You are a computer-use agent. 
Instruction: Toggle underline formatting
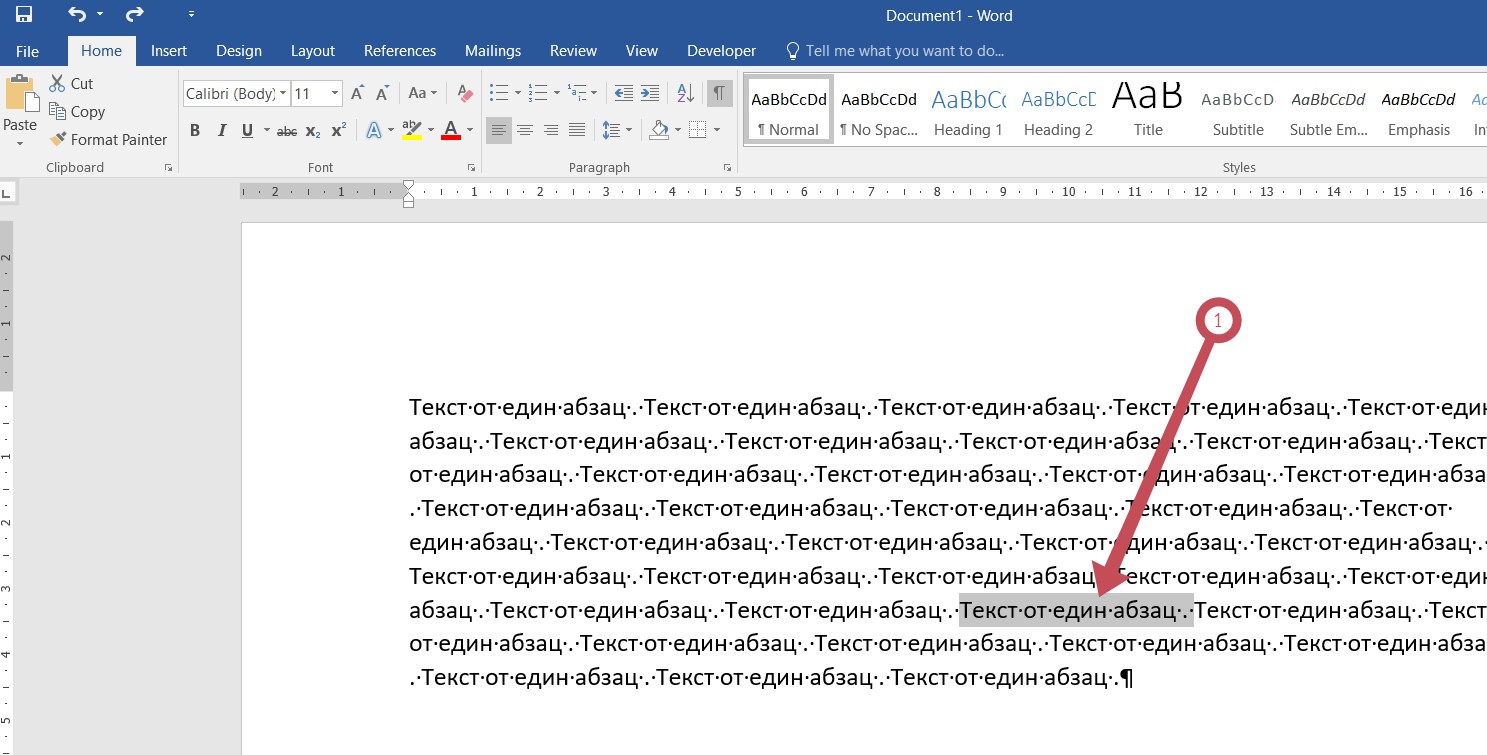(x=247, y=130)
